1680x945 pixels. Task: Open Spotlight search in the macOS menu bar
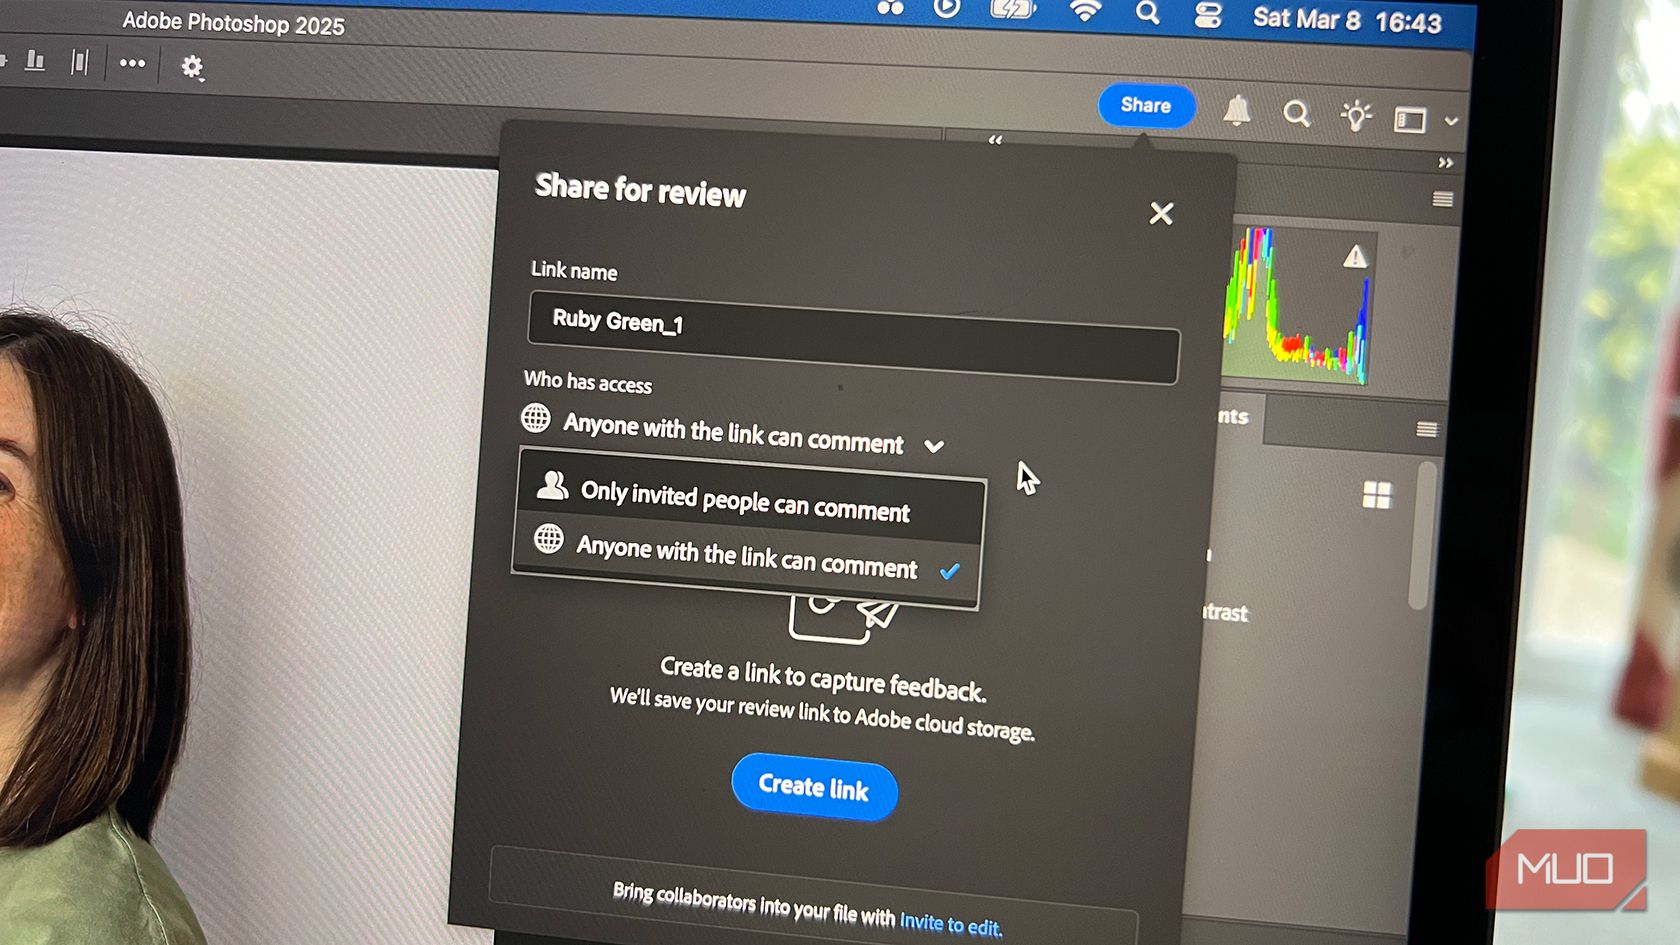pyautogui.click(x=1148, y=13)
